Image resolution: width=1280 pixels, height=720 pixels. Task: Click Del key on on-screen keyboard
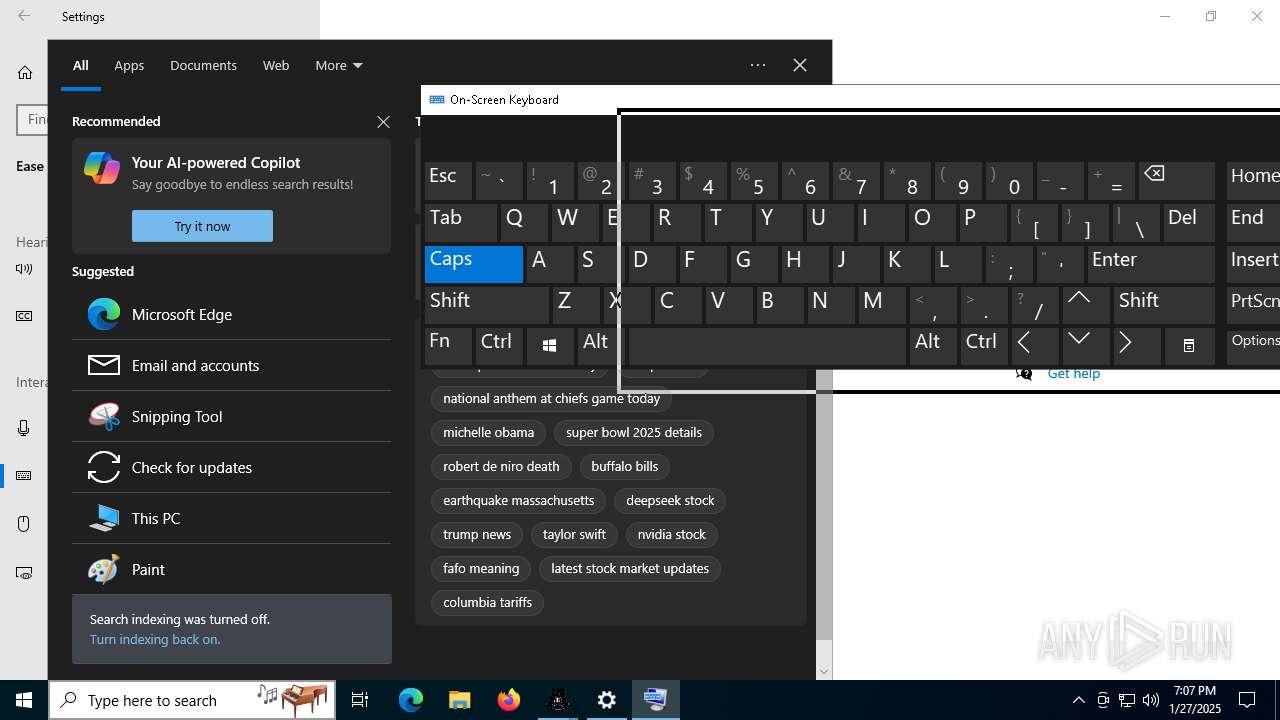click(1190, 222)
